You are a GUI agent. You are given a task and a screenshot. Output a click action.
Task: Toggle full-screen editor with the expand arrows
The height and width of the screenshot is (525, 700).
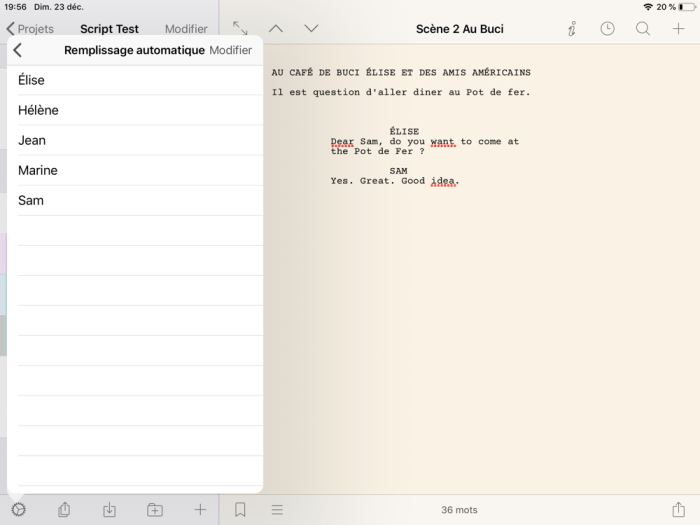pos(240,29)
